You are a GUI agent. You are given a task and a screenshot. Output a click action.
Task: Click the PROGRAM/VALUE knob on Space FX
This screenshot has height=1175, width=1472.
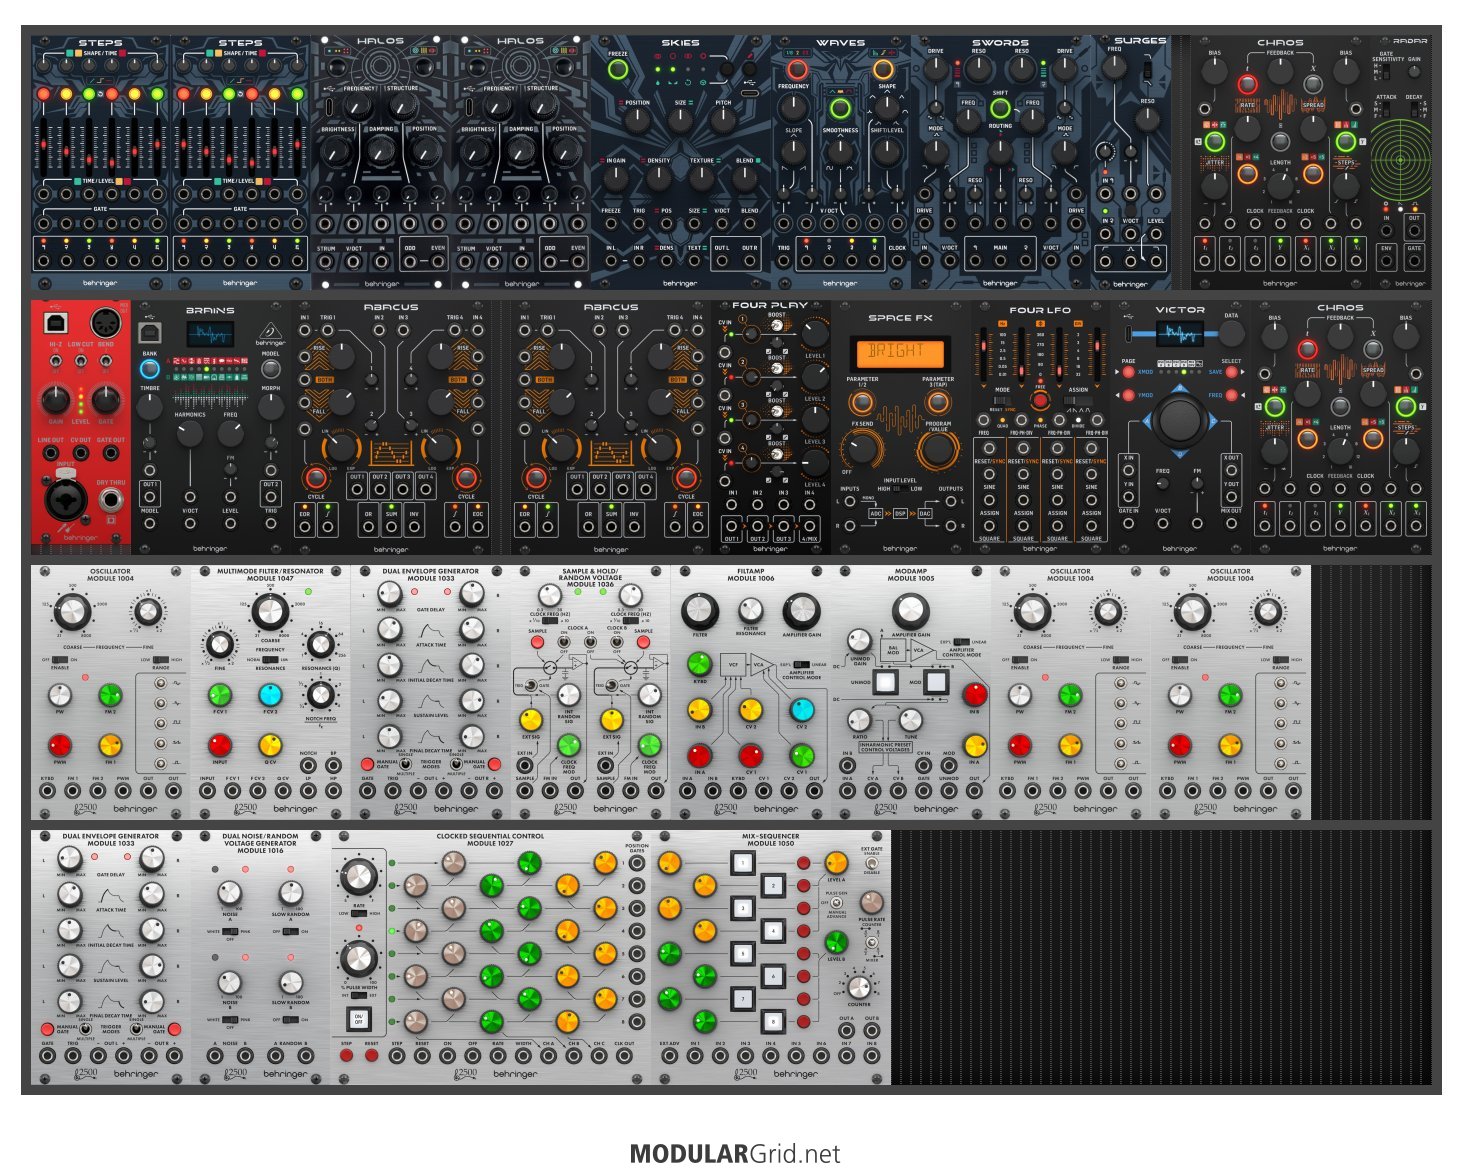[x=937, y=449]
